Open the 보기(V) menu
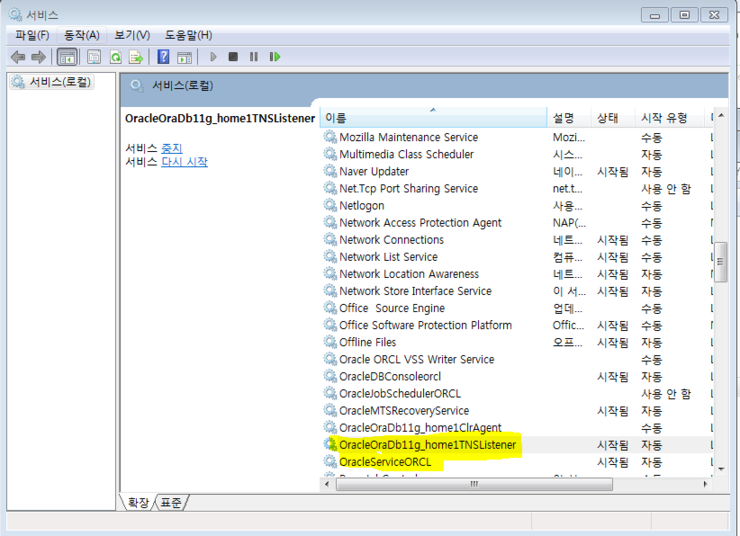740x536 pixels. point(132,35)
